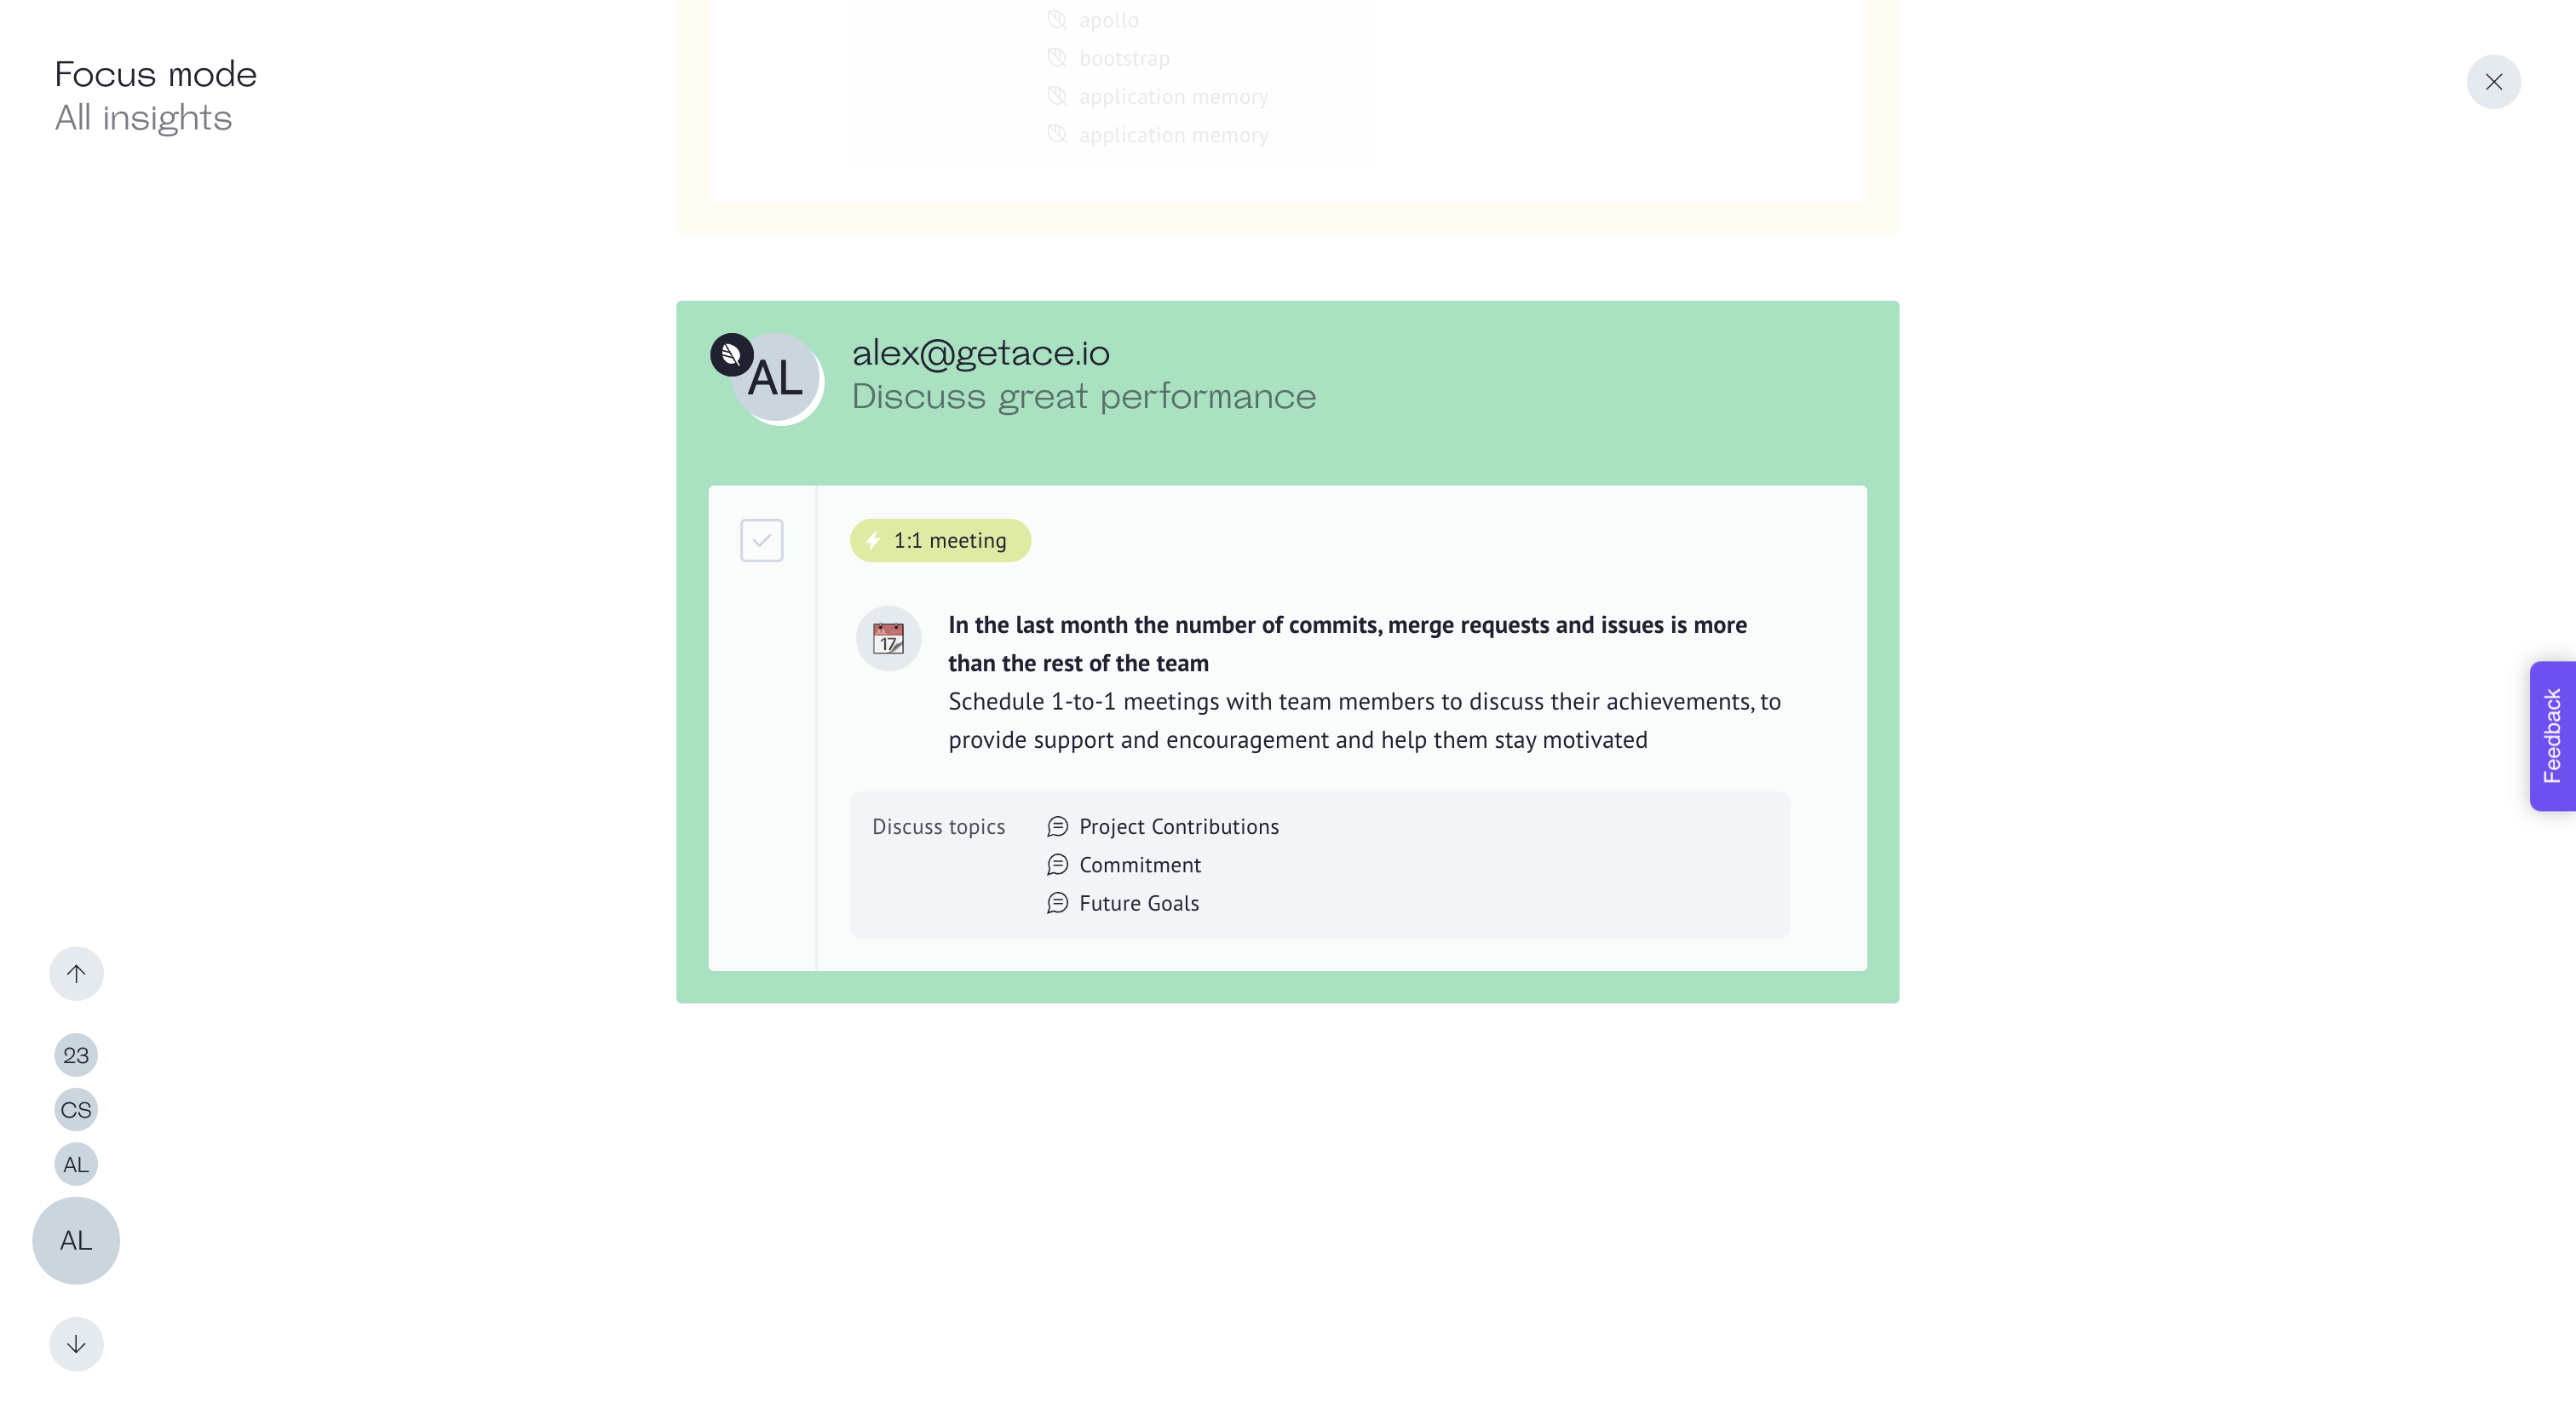Expand the discuss topics section
This screenshot has height=1426, width=2576.
[x=938, y=825]
